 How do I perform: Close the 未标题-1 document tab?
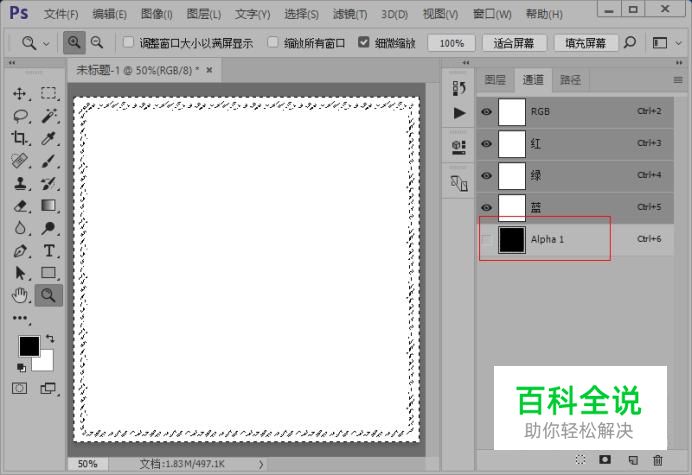click(x=209, y=70)
